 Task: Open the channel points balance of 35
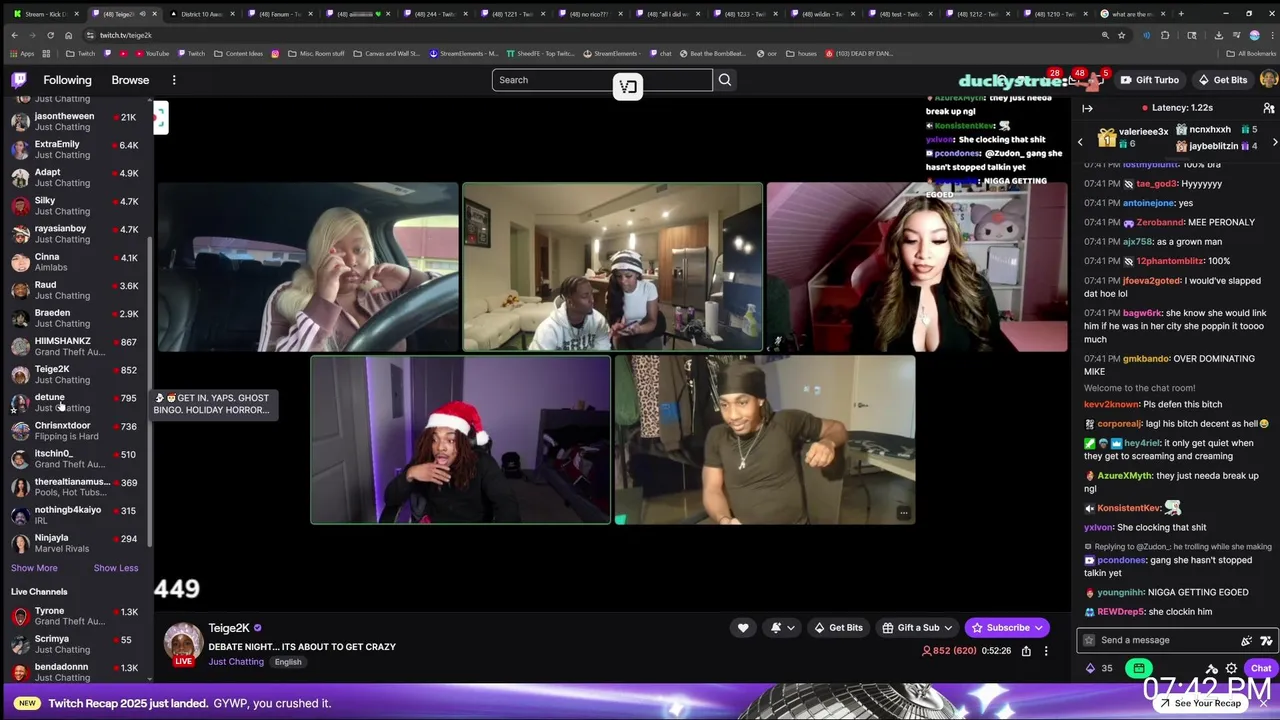(x=1099, y=668)
